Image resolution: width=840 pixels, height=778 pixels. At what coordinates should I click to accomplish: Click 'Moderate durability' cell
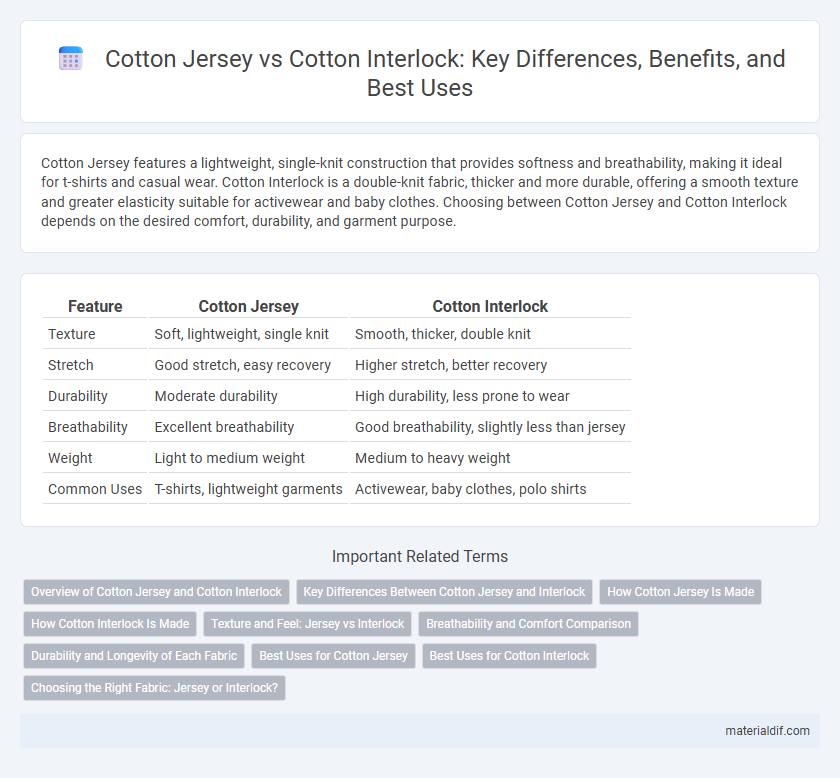click(x=249, y=396)
